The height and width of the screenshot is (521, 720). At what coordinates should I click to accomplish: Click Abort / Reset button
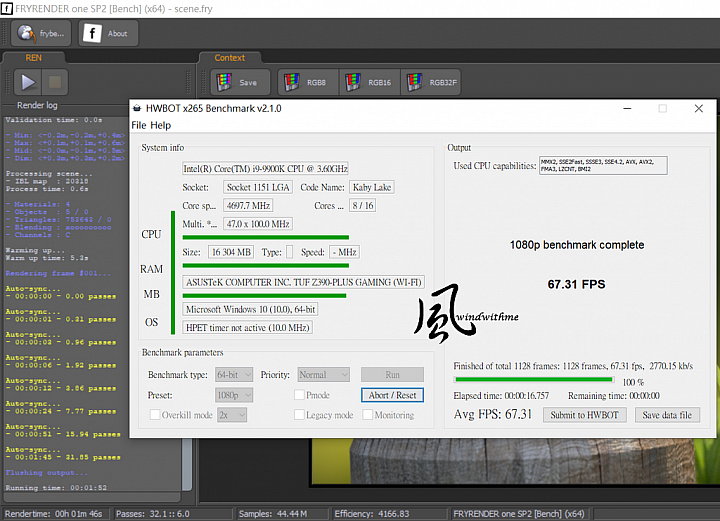coord(392,395)
